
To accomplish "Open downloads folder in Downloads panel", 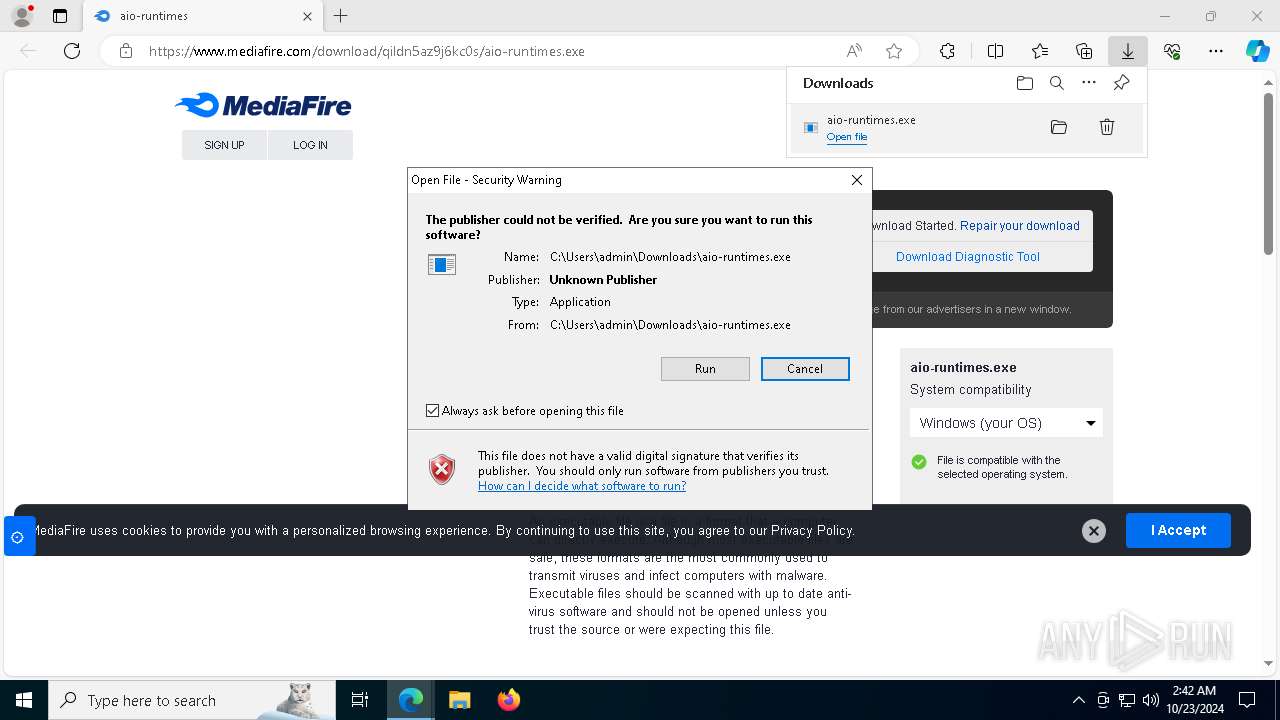I will (1024, 83).
